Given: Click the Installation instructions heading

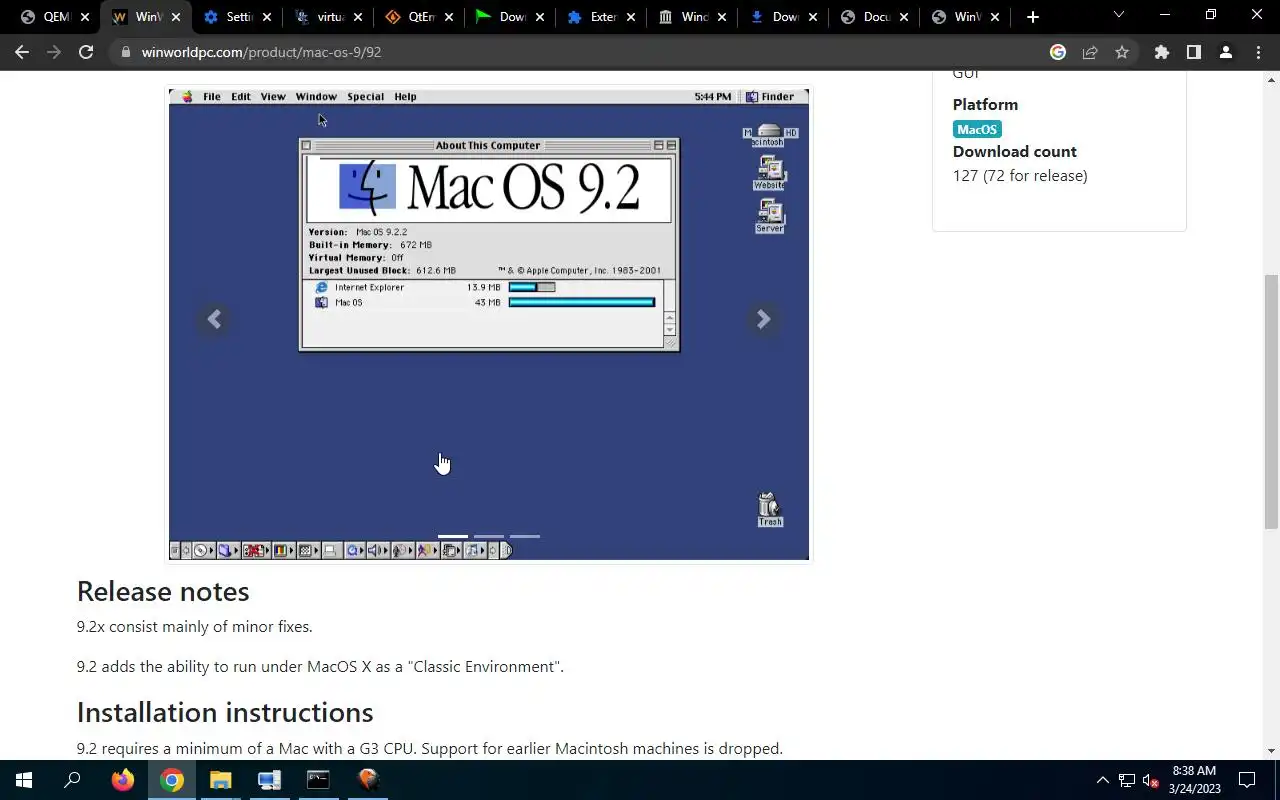Looking at the screenshot, I should click(x=225, y=713).
